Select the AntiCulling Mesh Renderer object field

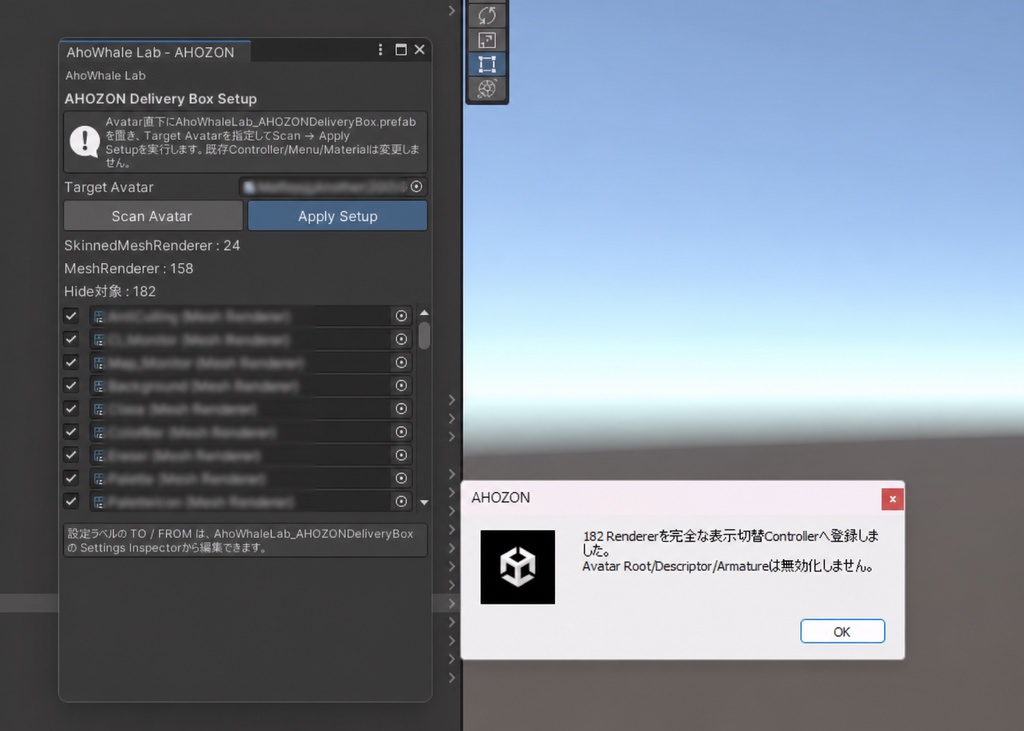[x=251, y=316]
